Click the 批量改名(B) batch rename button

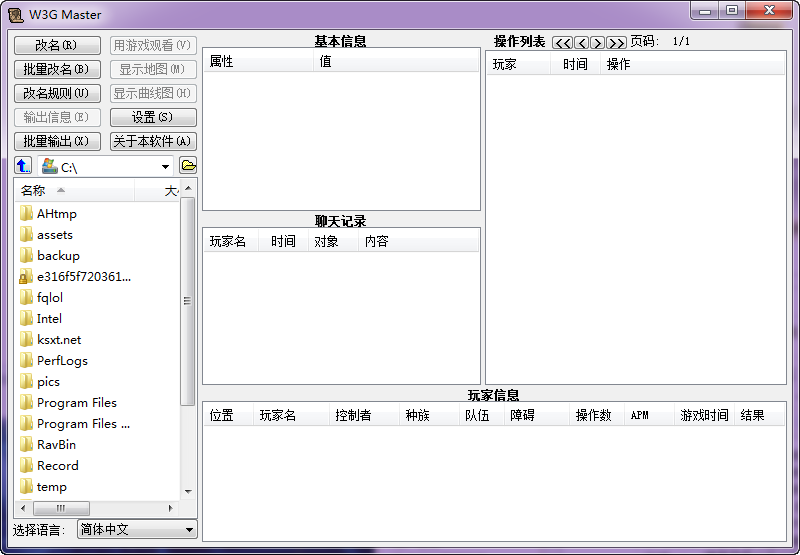point(57,69)
